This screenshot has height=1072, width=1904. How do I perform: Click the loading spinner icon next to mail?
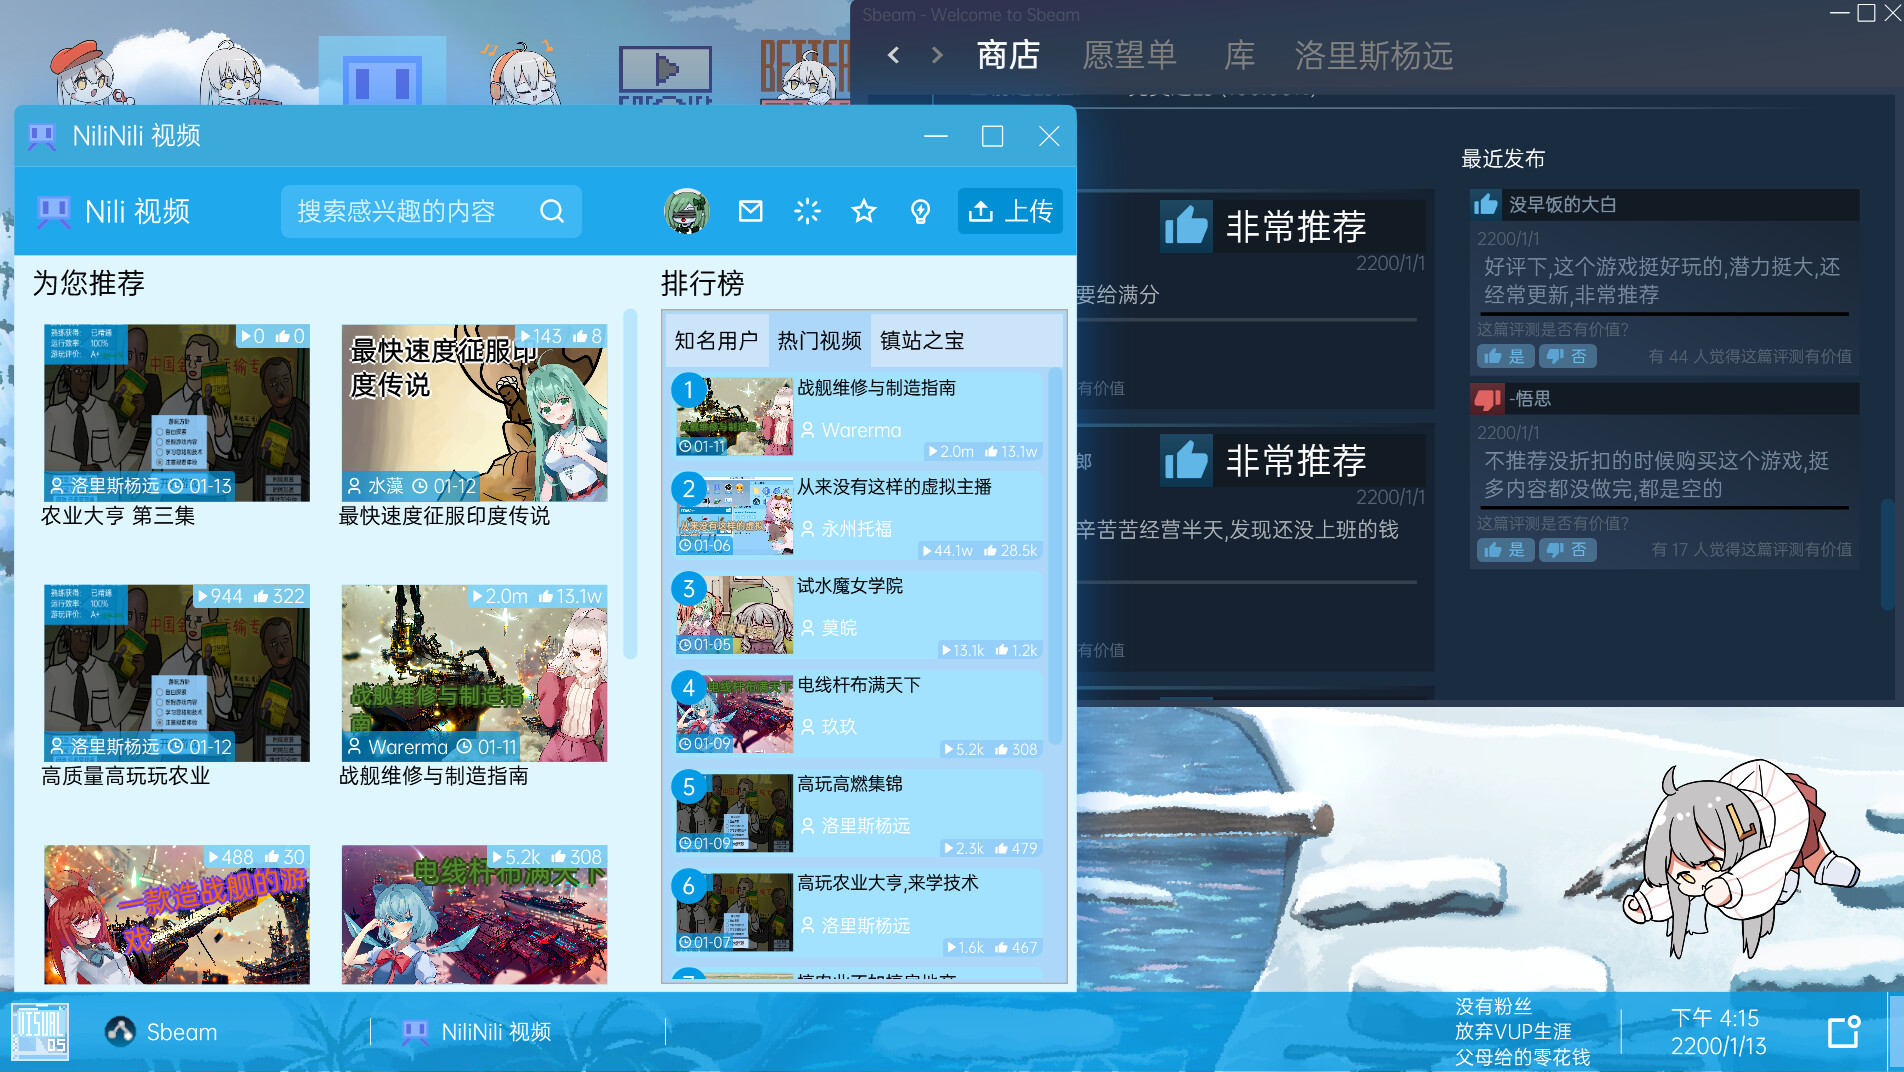point(807,211)
